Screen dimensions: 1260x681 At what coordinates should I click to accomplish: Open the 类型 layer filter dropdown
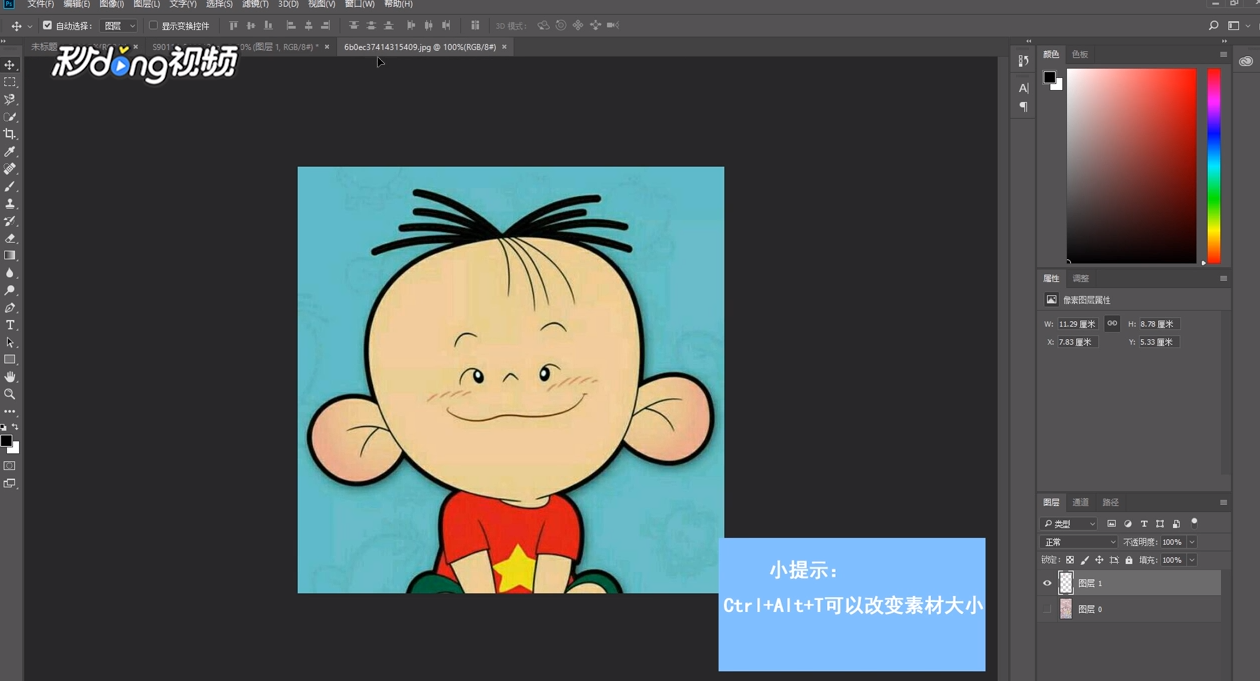point(1069,524)
